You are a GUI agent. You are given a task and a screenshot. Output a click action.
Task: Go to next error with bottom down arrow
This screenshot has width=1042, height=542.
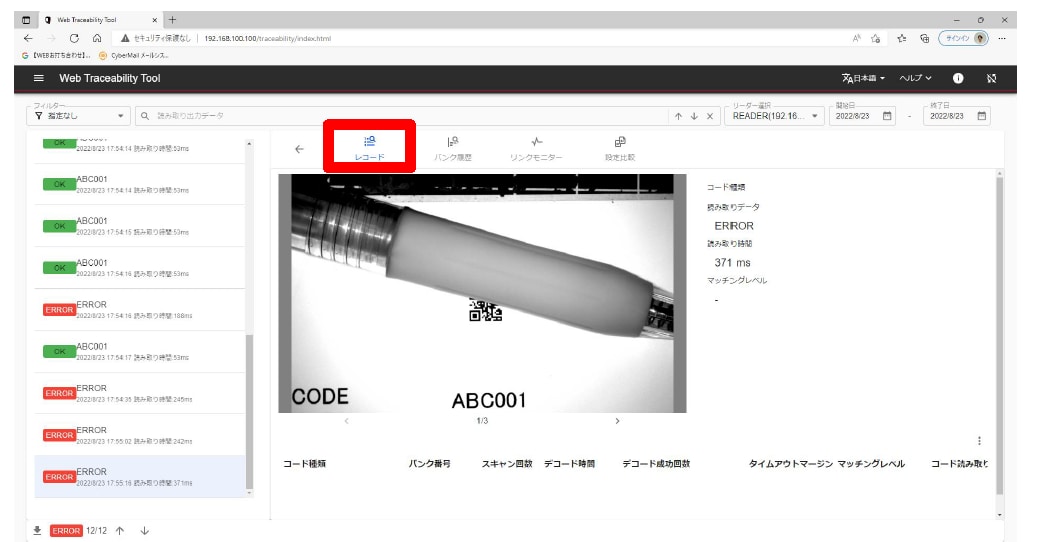(144, 531)
